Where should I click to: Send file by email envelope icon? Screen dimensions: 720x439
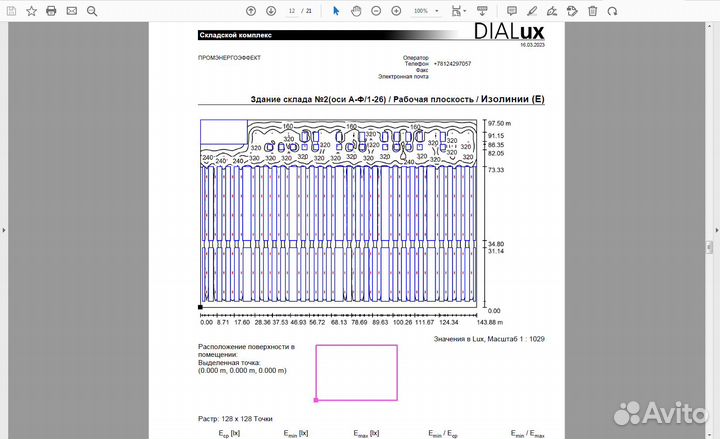click(71, 11)
